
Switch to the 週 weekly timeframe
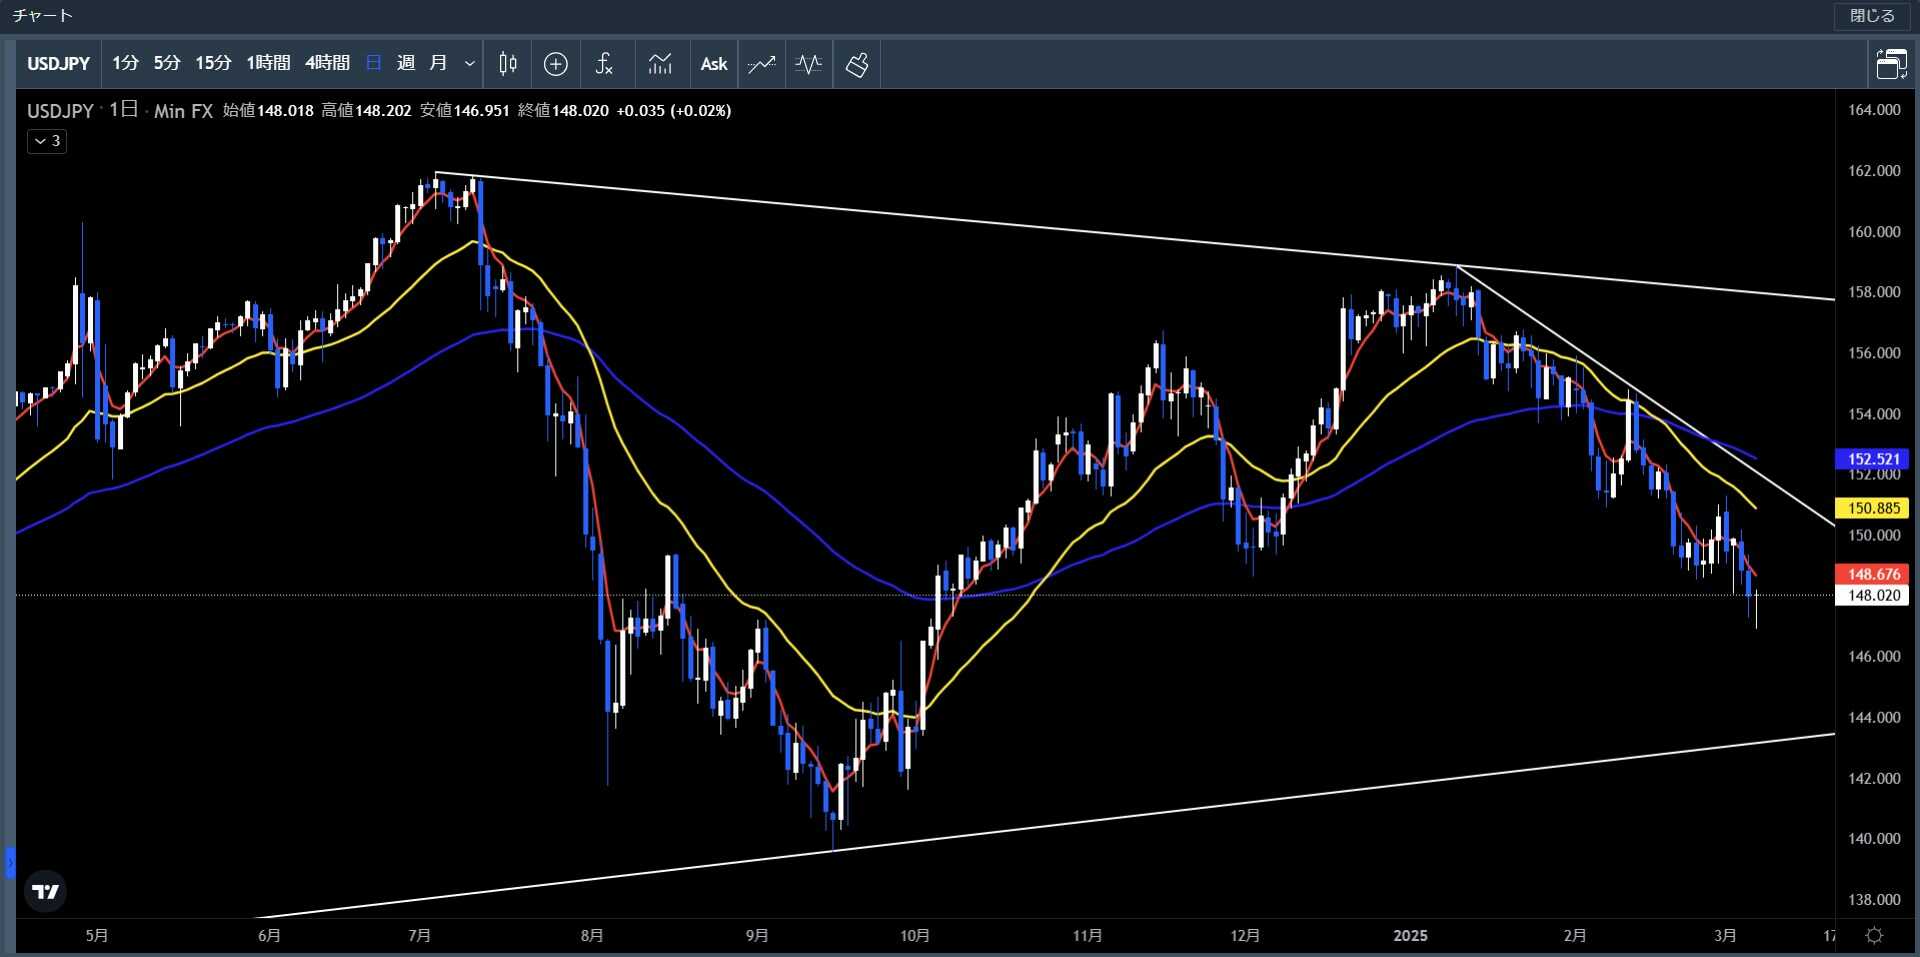[x=406, y=64]
